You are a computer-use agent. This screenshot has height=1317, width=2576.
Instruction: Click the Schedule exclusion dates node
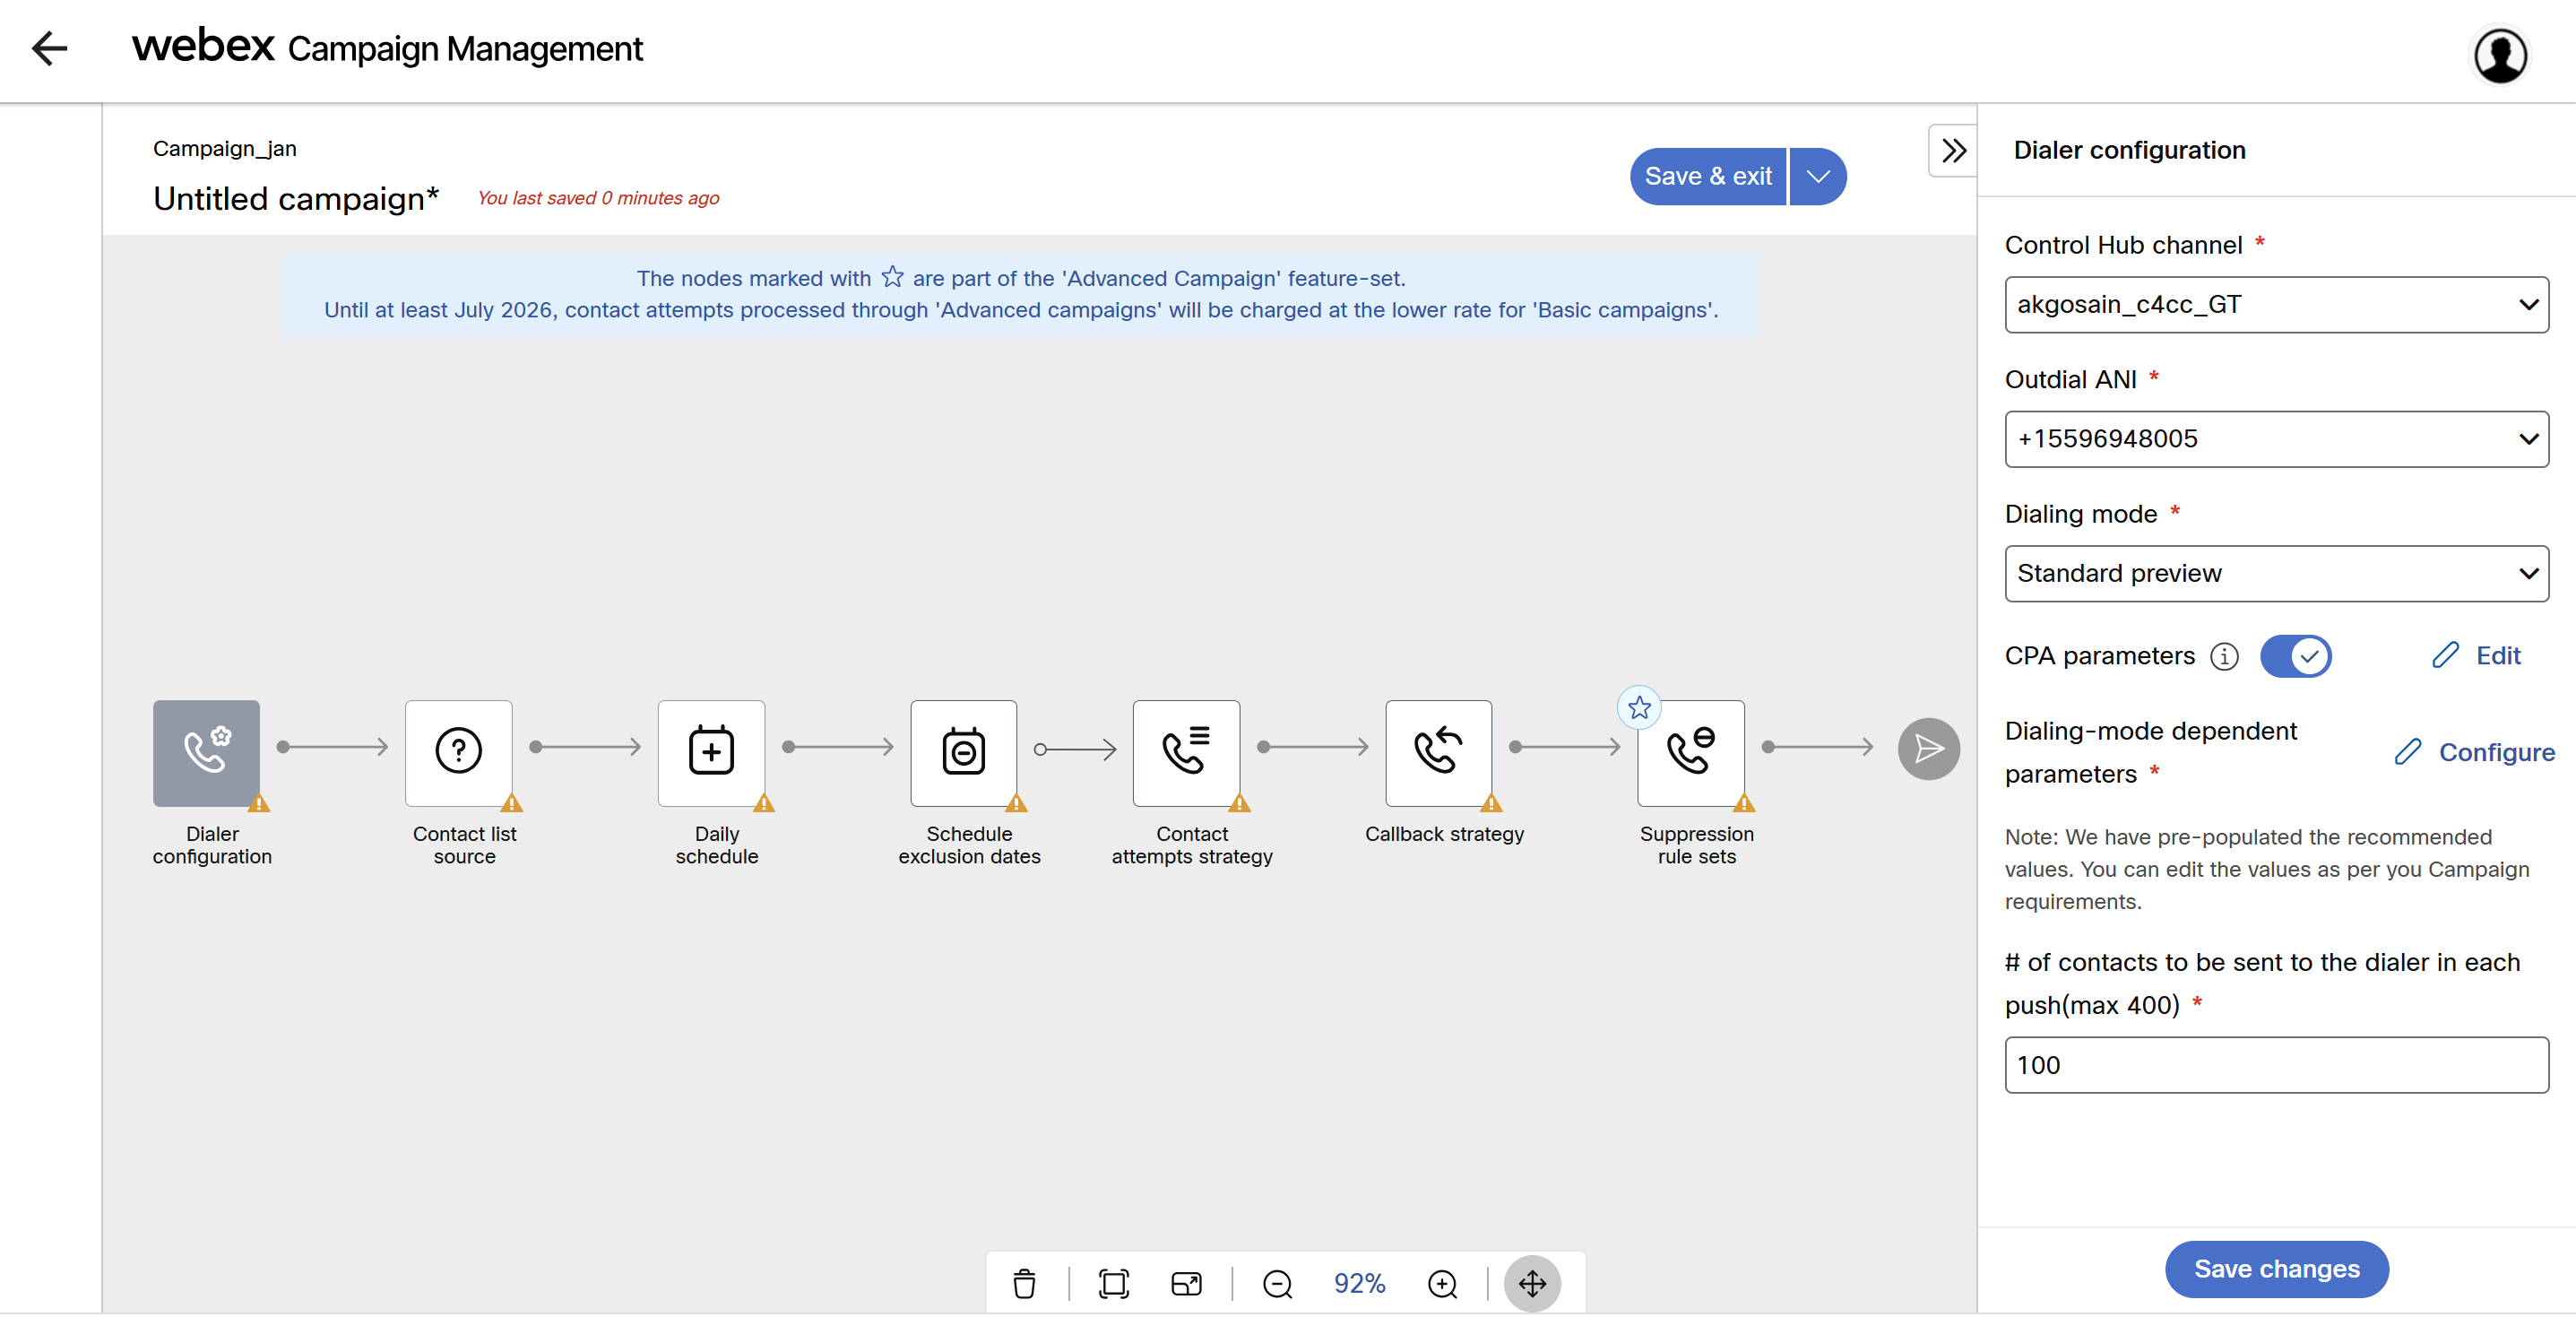[x=963, y=752]
